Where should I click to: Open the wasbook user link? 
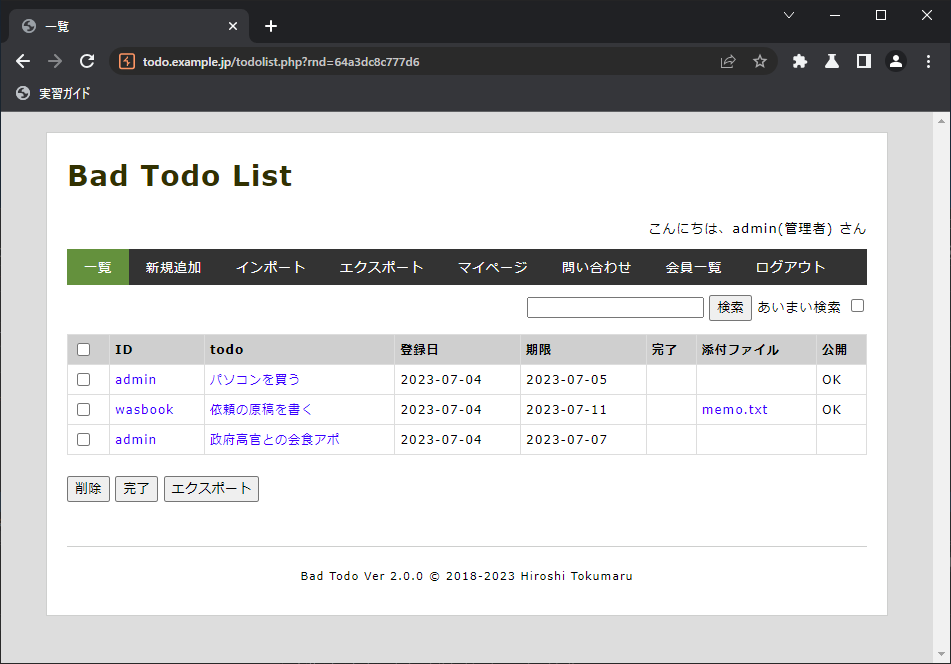click(144, 409)
